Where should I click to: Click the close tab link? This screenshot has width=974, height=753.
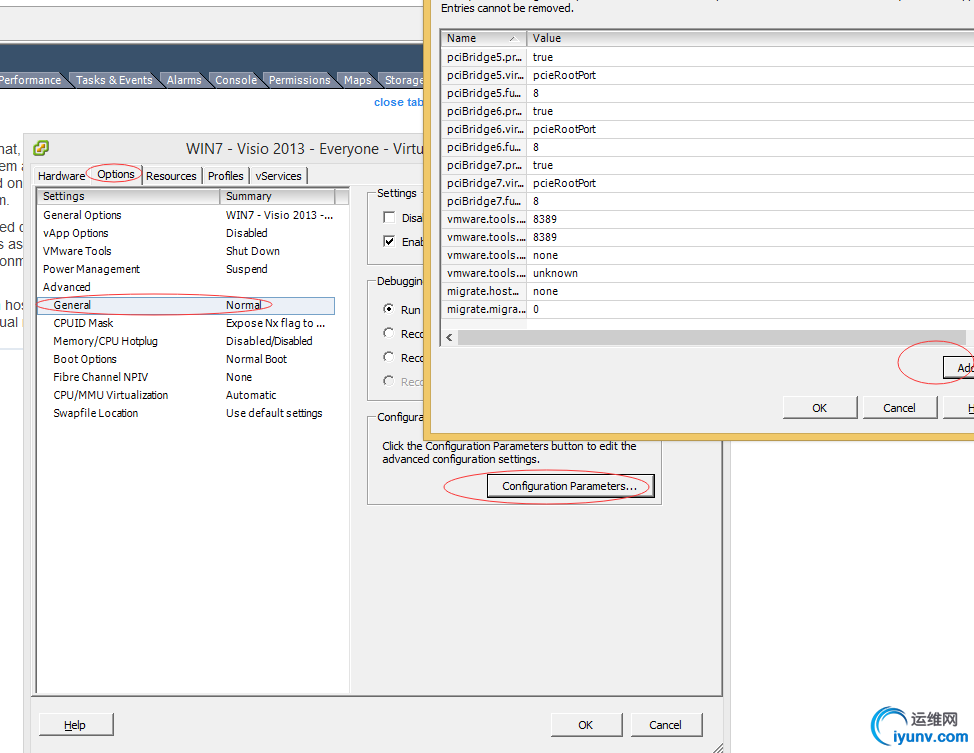(x=398, y=102)
